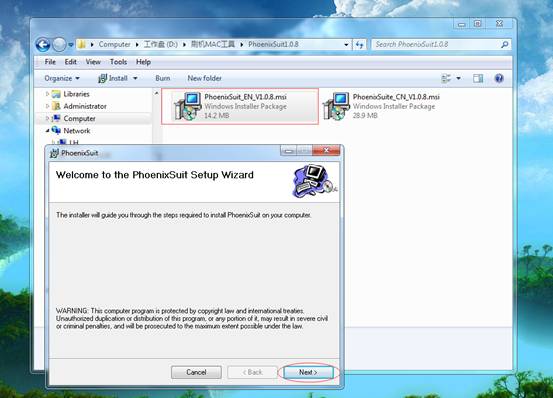
Task: Collapse the Network tree node
Action: [x=47, y=131]
